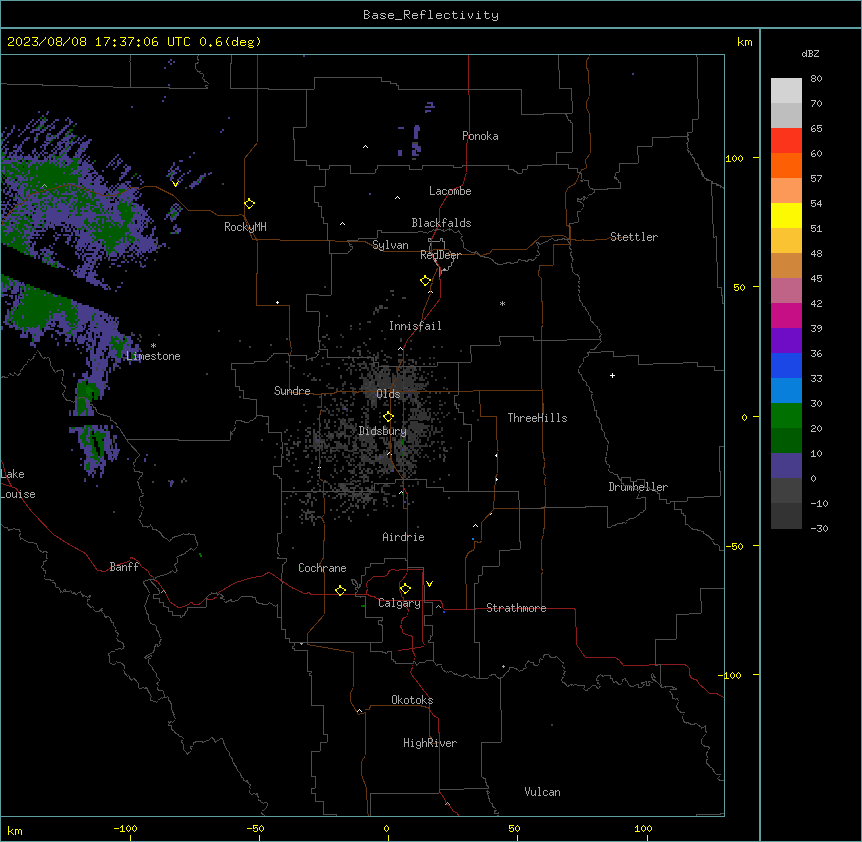Click the km unit label next to the timestamp

click(744, 42)
